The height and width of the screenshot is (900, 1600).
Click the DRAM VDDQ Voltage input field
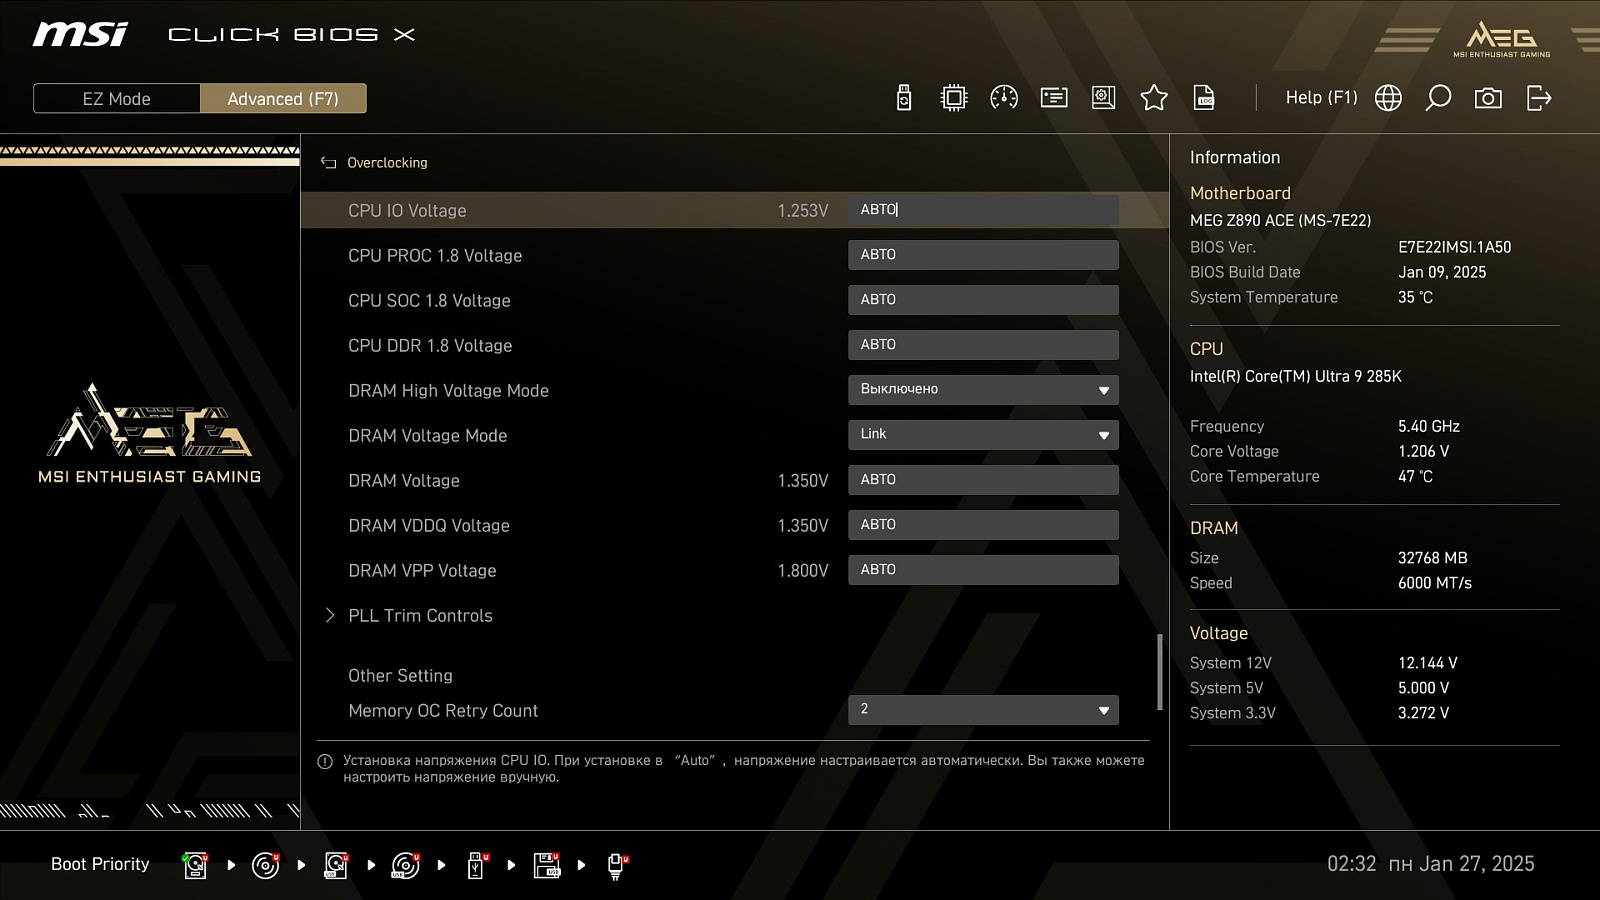[983, 525]
